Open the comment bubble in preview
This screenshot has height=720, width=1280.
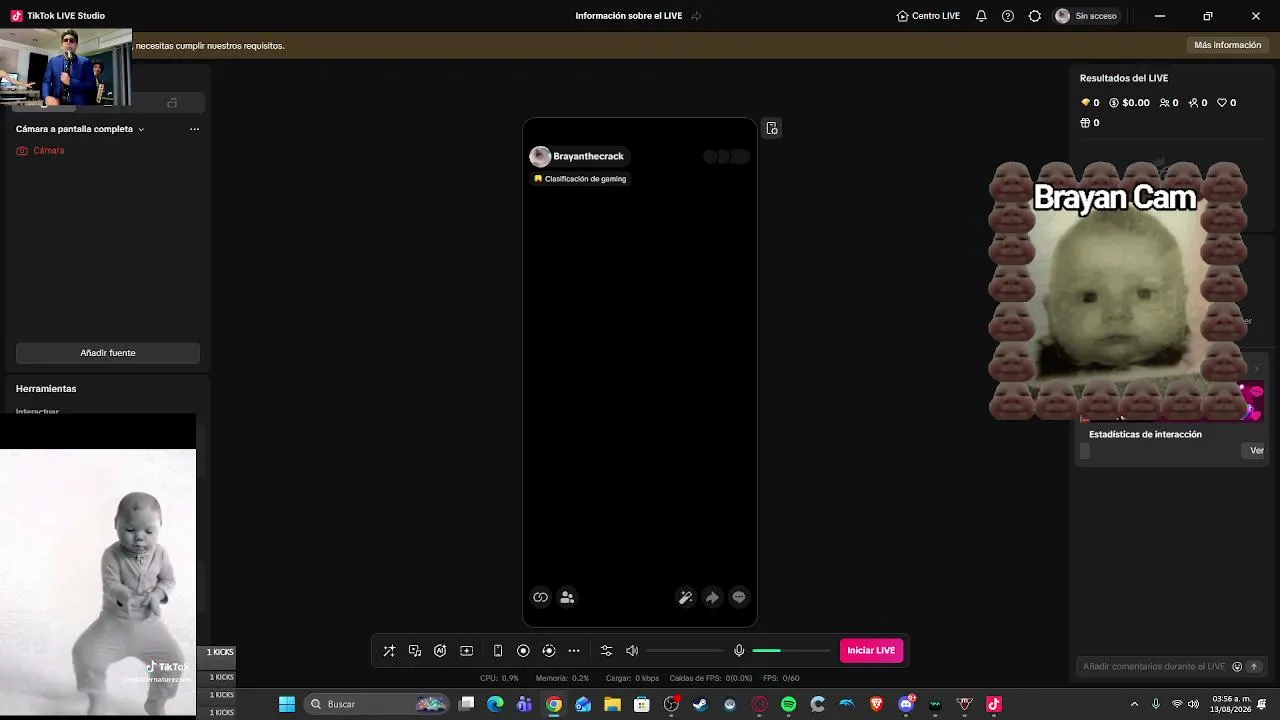[739, 597]
